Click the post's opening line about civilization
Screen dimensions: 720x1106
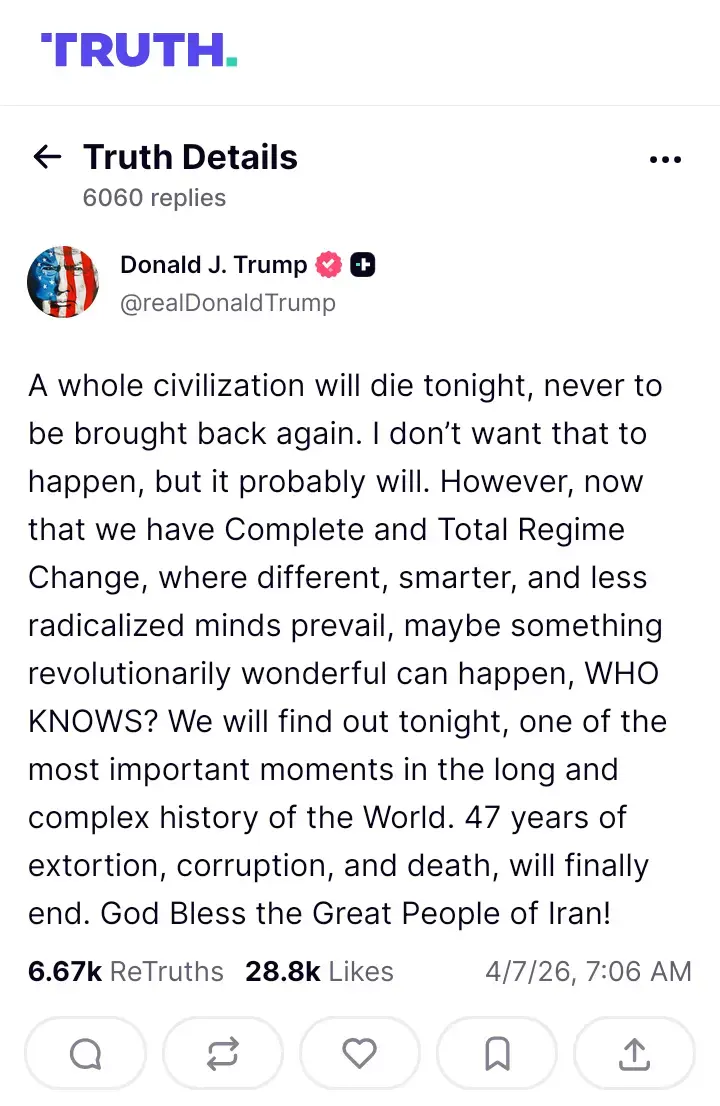pos(345,386)
